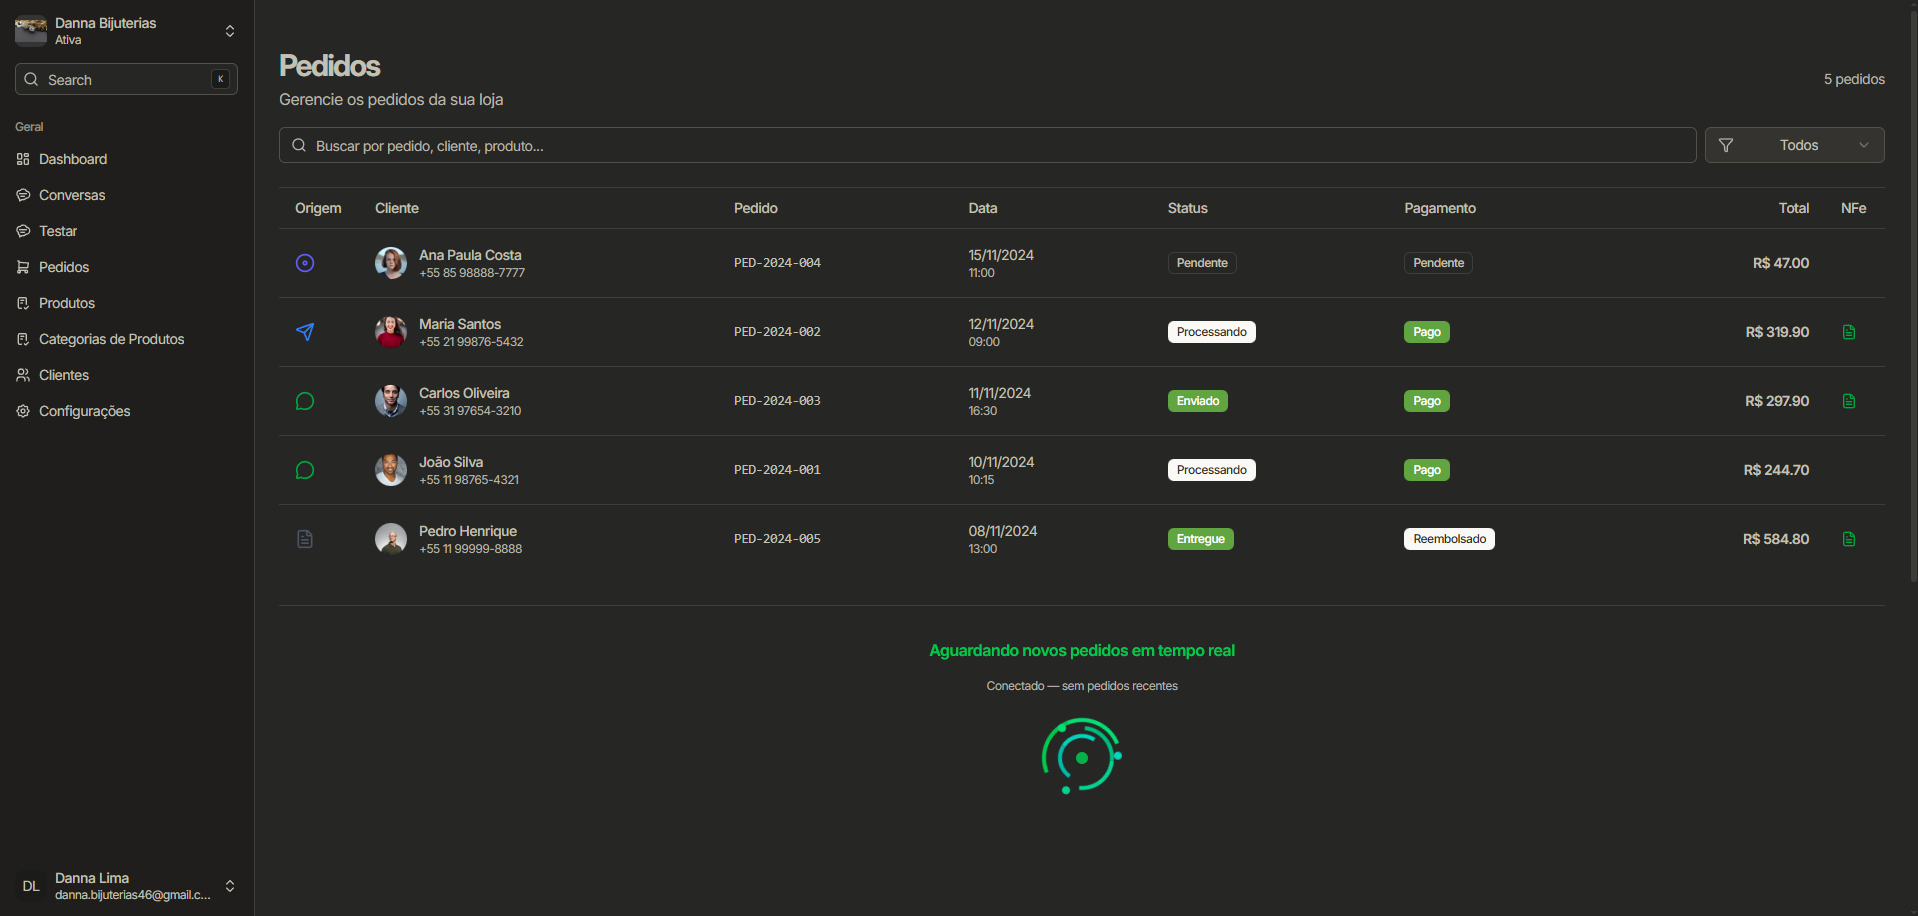Open the NFe document for PED-2024-003

1849,401
